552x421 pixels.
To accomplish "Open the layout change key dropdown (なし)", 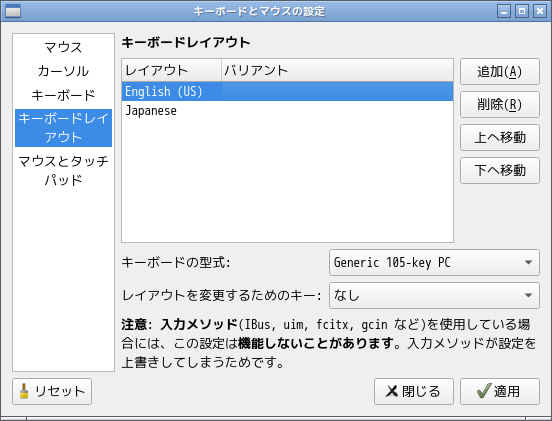I will click(x=434, y=295).
